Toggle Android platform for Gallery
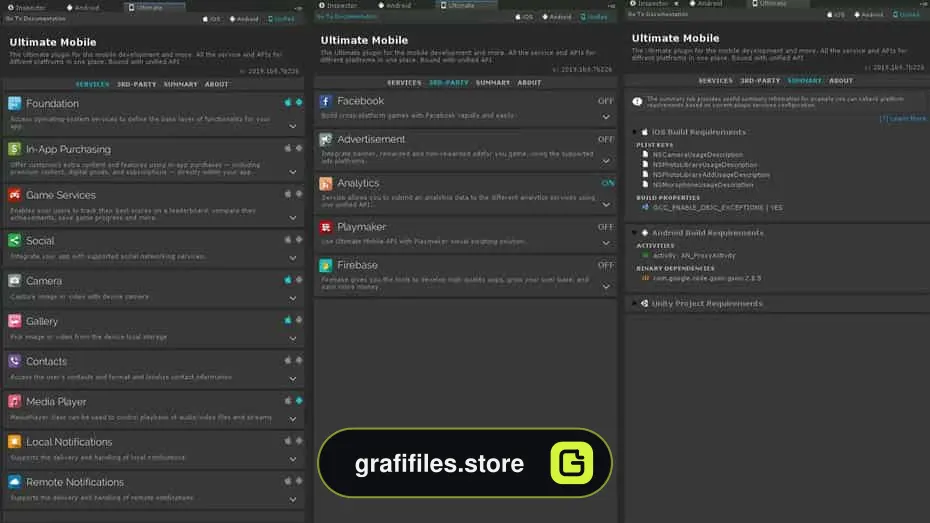The width and height of the screenshot is (930, 523). coord(299,320)
